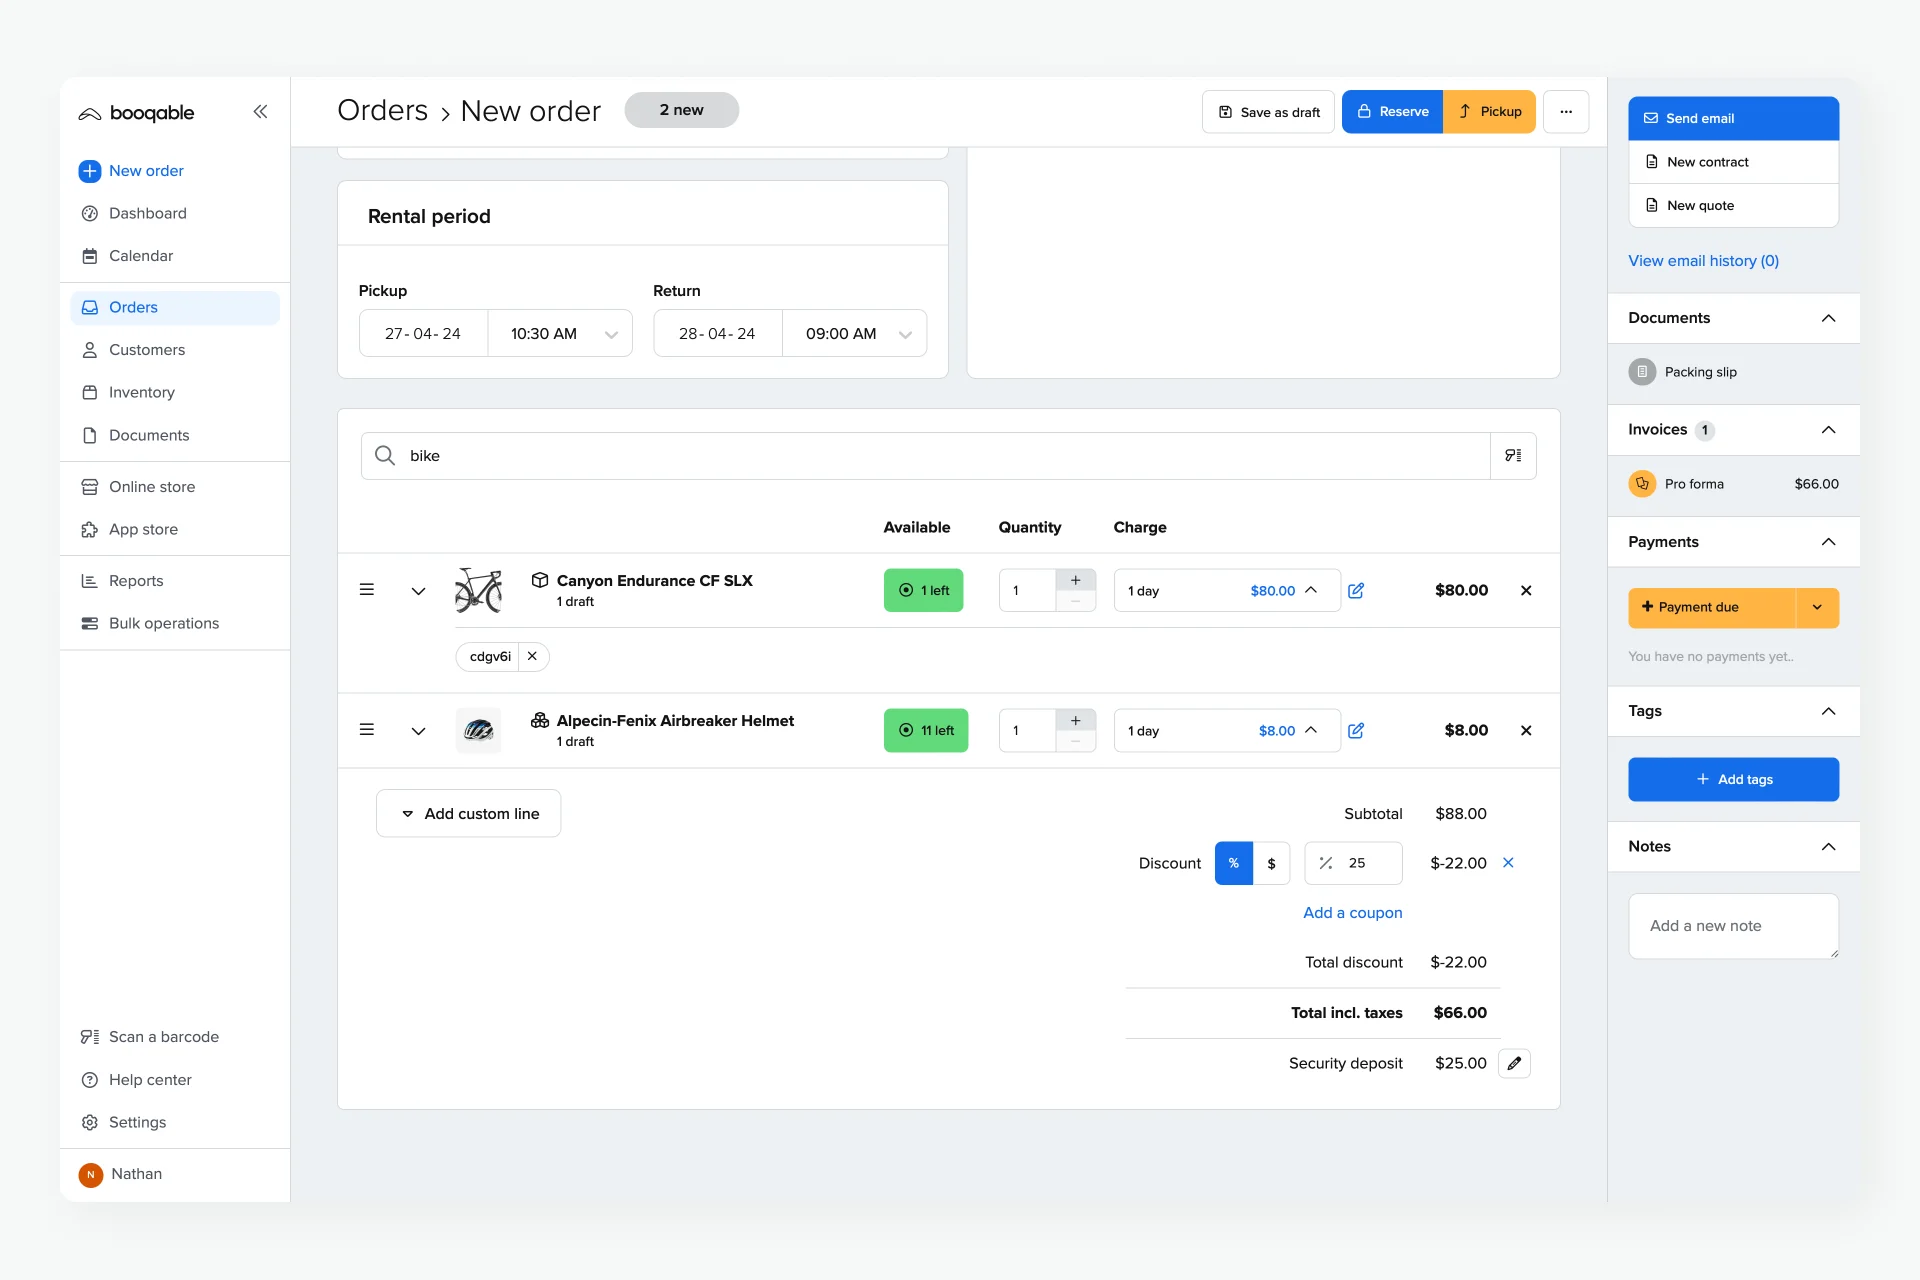Switch discount type to percentage

(1233, 863)
